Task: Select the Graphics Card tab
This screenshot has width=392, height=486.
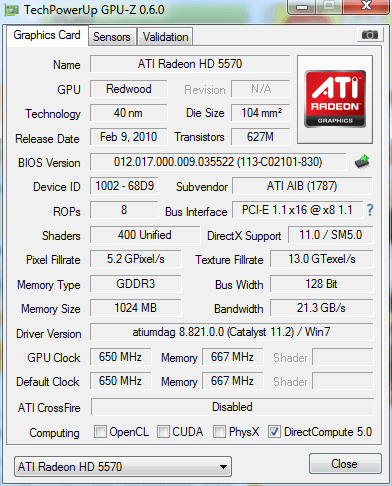Action: pos(47,35)
